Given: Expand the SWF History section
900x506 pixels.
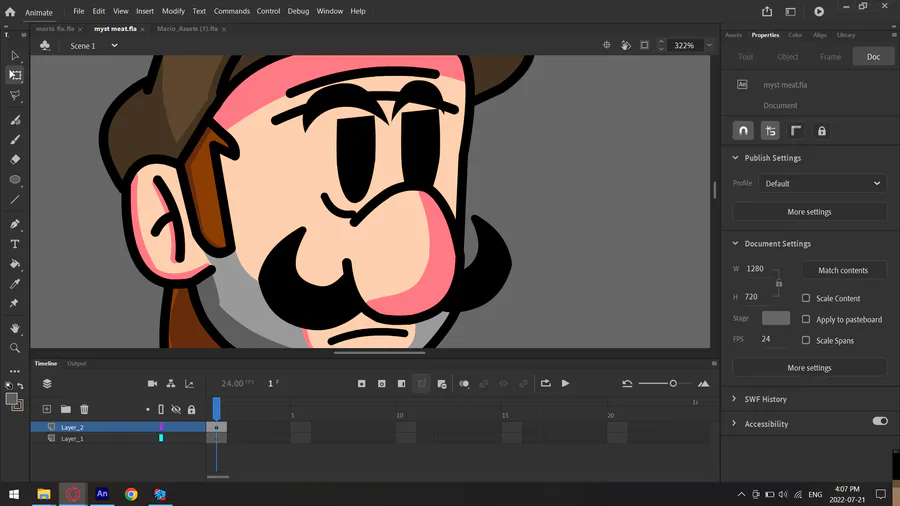Looking at the screenshot, I should click(x=734, y=399).
